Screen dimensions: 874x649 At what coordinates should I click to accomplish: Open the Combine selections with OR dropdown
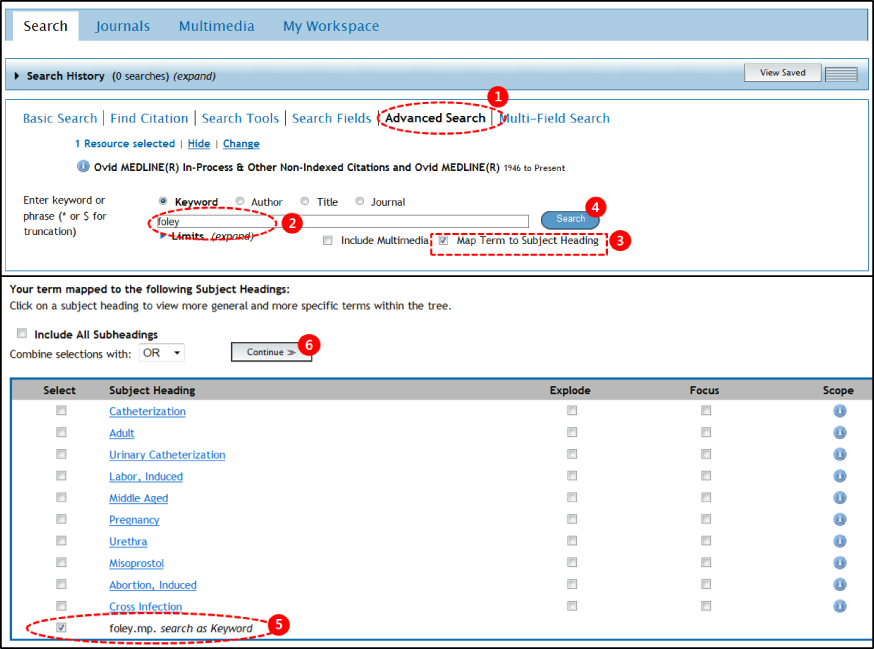162,352
